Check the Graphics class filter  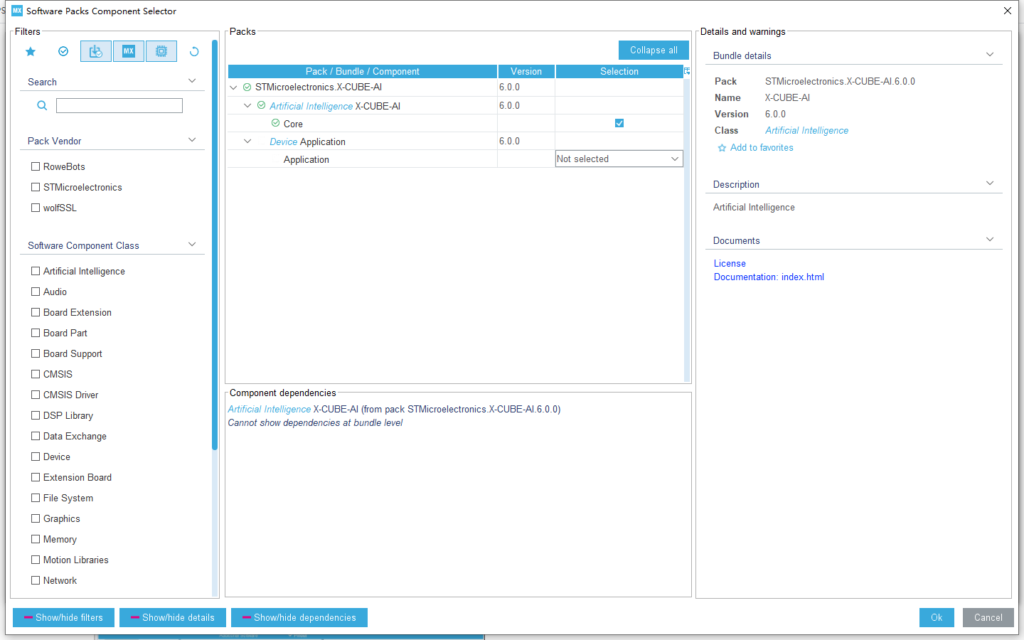pos(35,519)
